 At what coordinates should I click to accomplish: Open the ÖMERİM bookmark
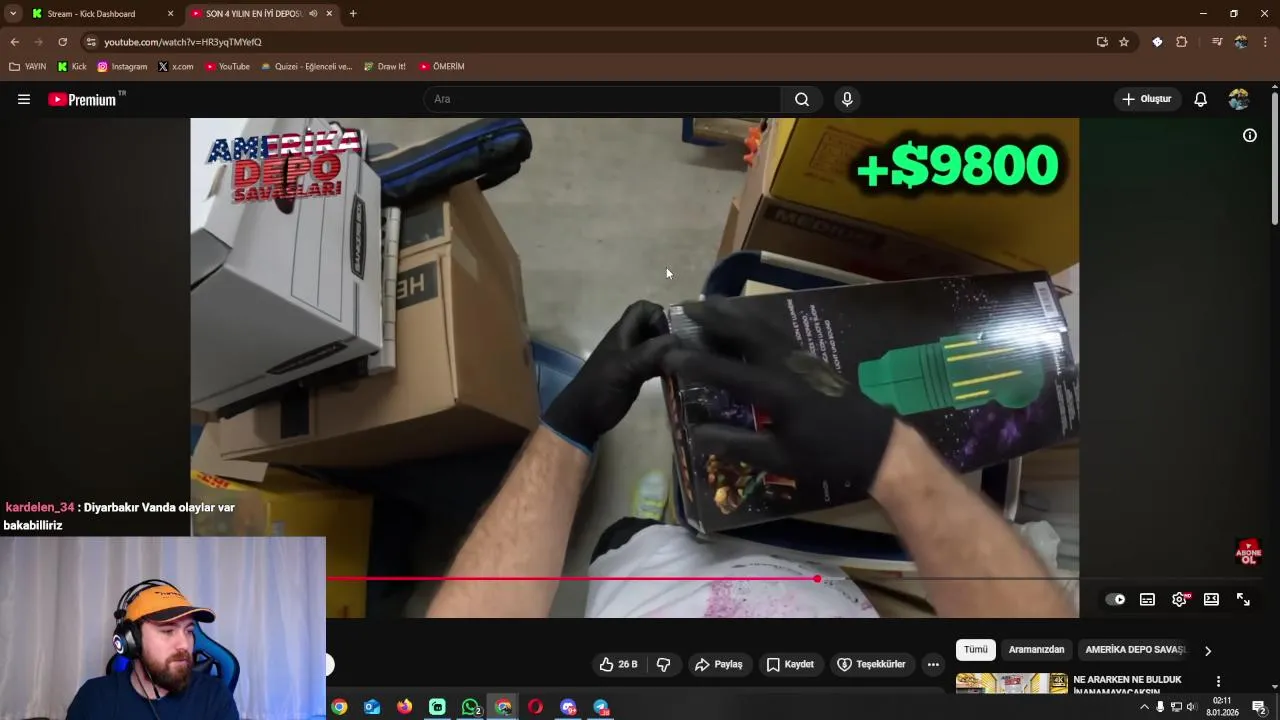coord(441,67)
